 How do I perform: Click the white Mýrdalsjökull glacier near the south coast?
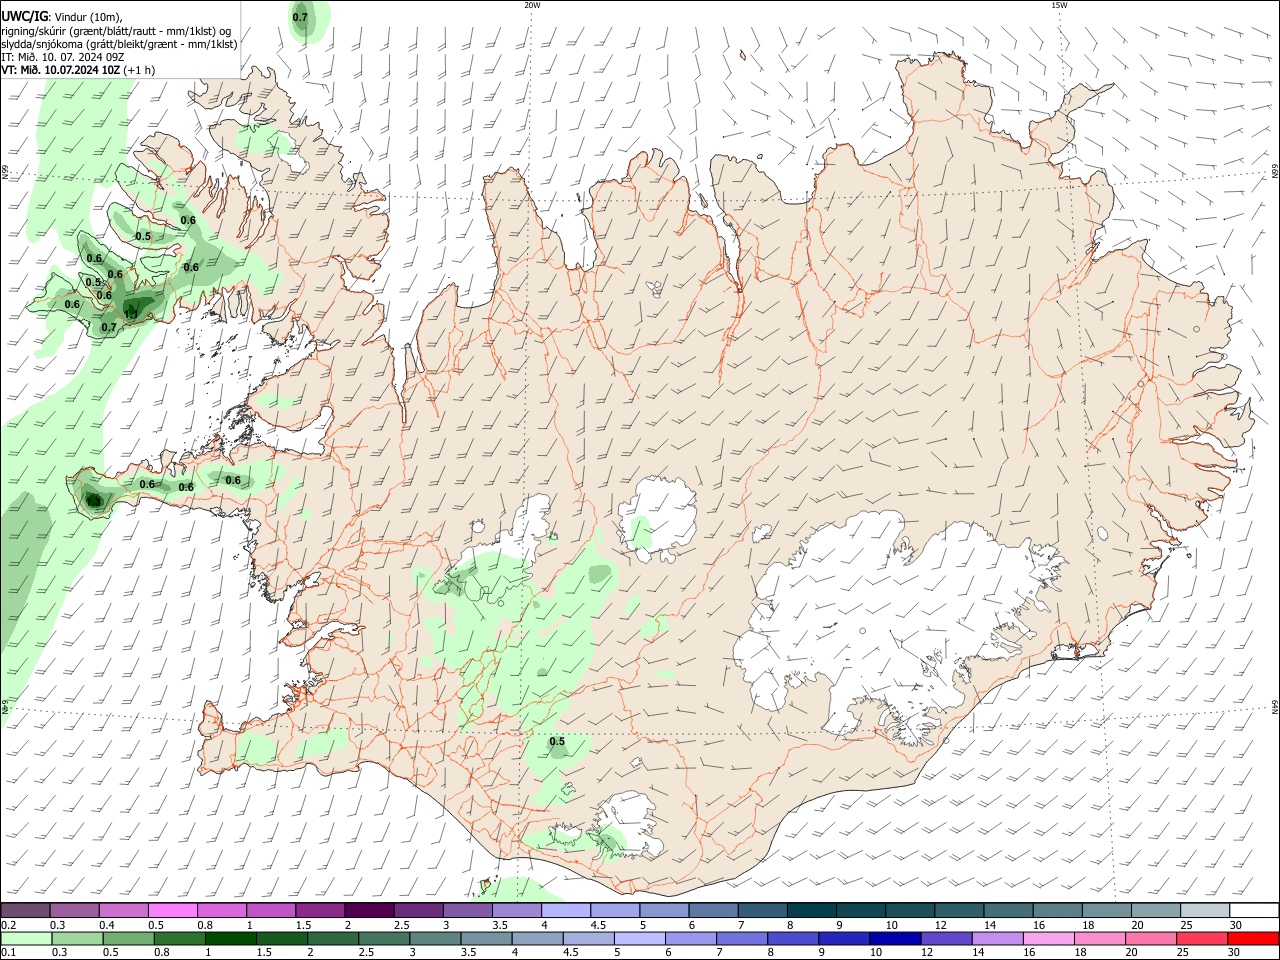coord(630,826)
